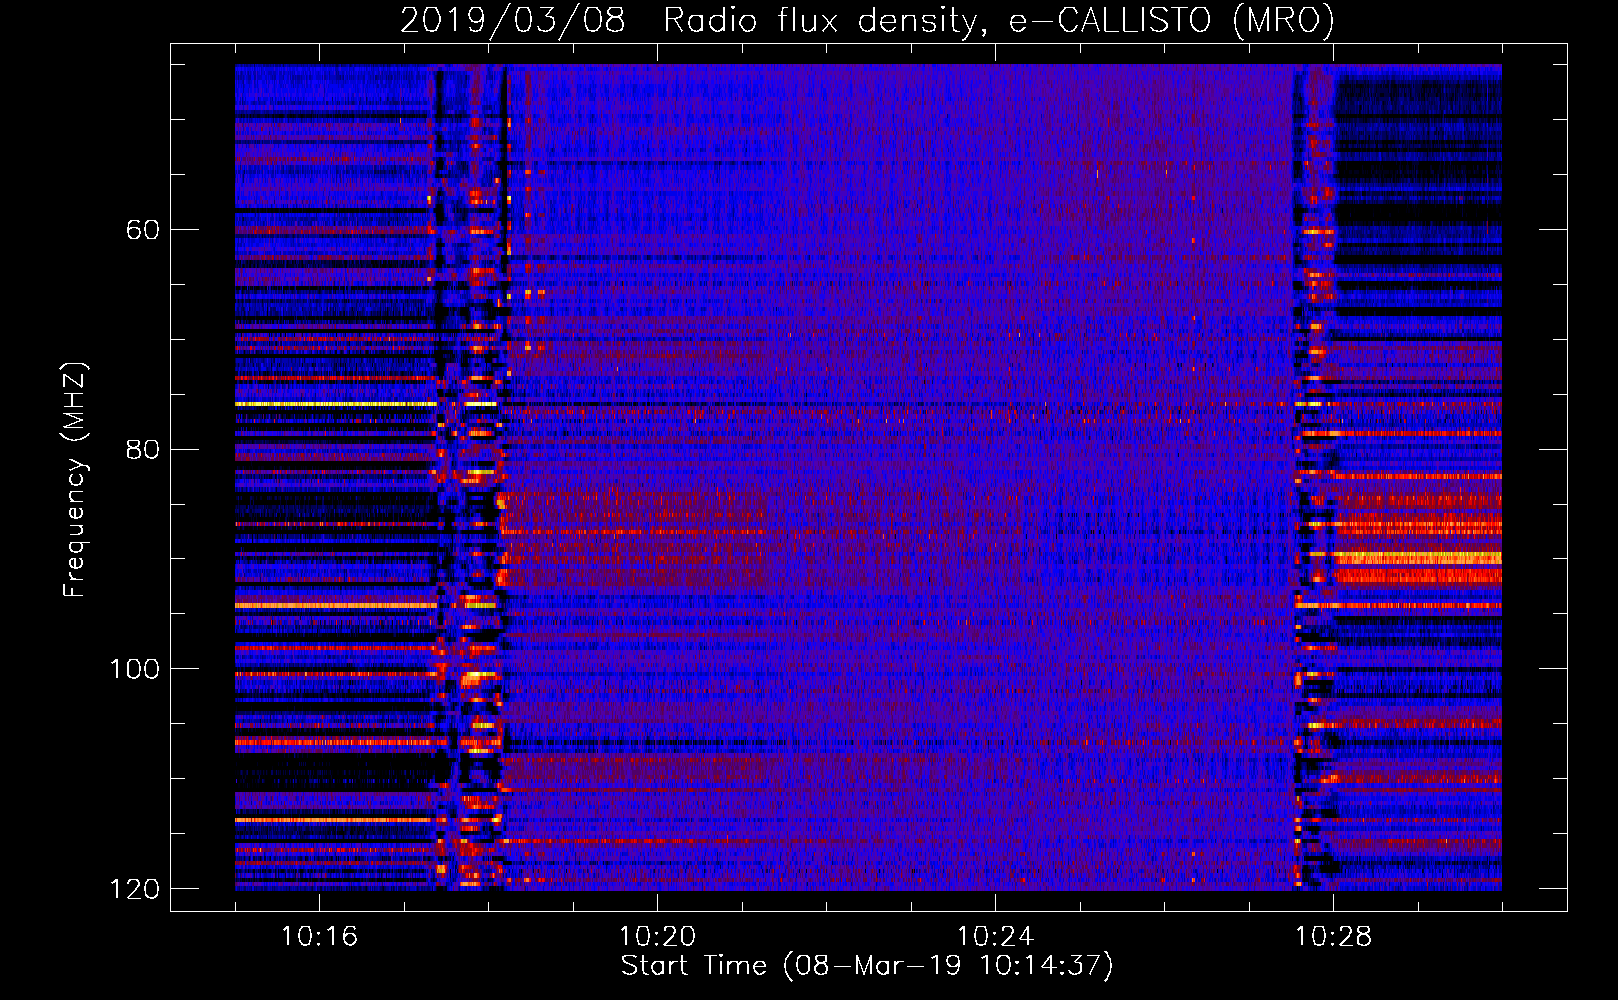The width and height of the screenshot is (1618, 1000).
Task: Click the 80 frequency tick label
Action: [143, 449]
